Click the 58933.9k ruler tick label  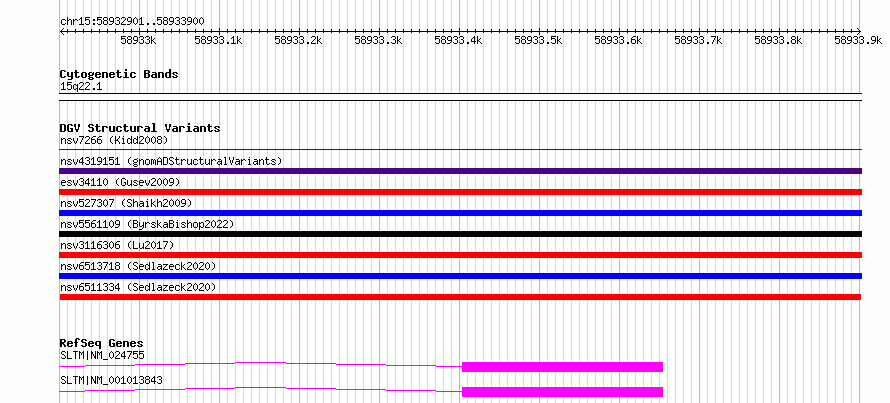858,40
